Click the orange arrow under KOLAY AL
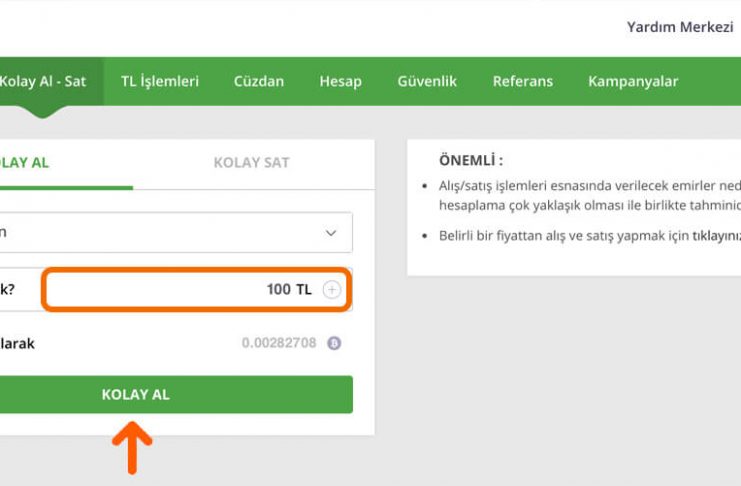Image resolution: width=741 pixels, height=486 pixels. pyautogui.click(x=132, y=448)
